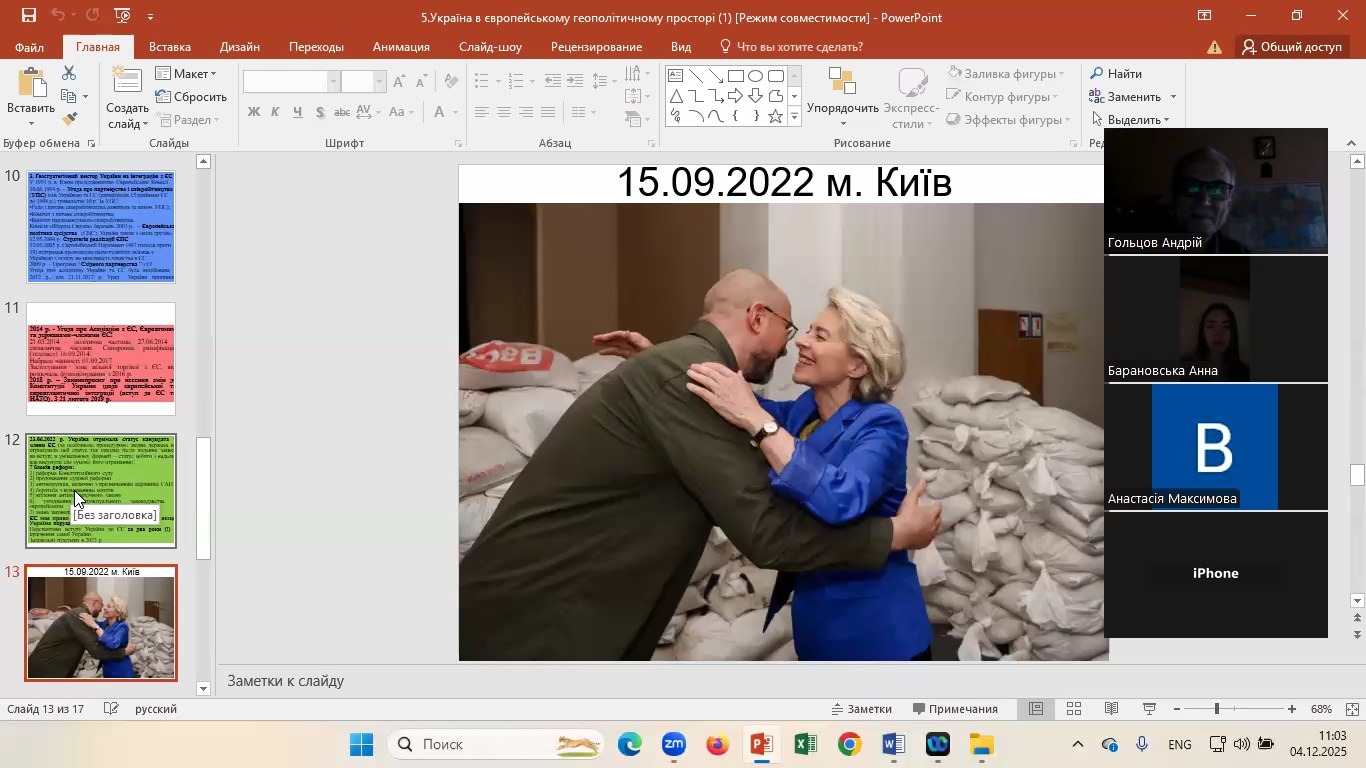1366x768 pixels.
Task: Select slide 12 thumbnail
Action: pos(101,491)
